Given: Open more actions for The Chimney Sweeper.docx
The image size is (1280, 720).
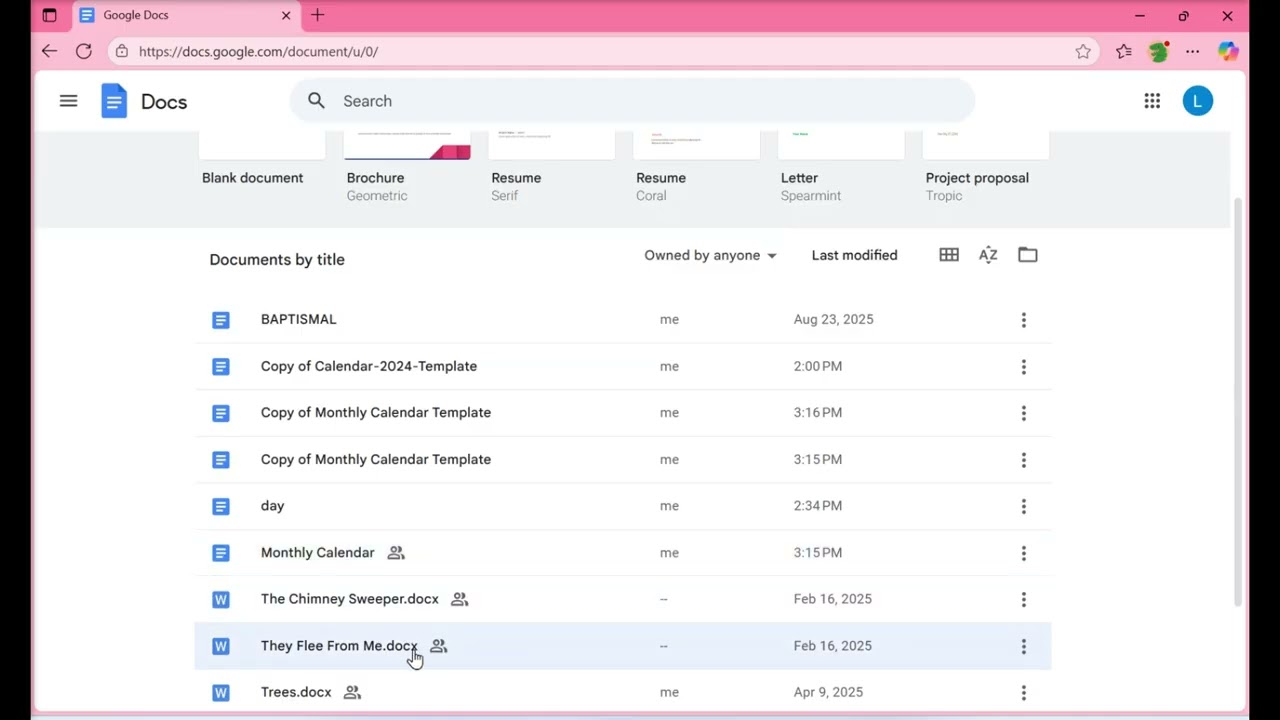Looking at the screenshot, I should click(1023, 600).
